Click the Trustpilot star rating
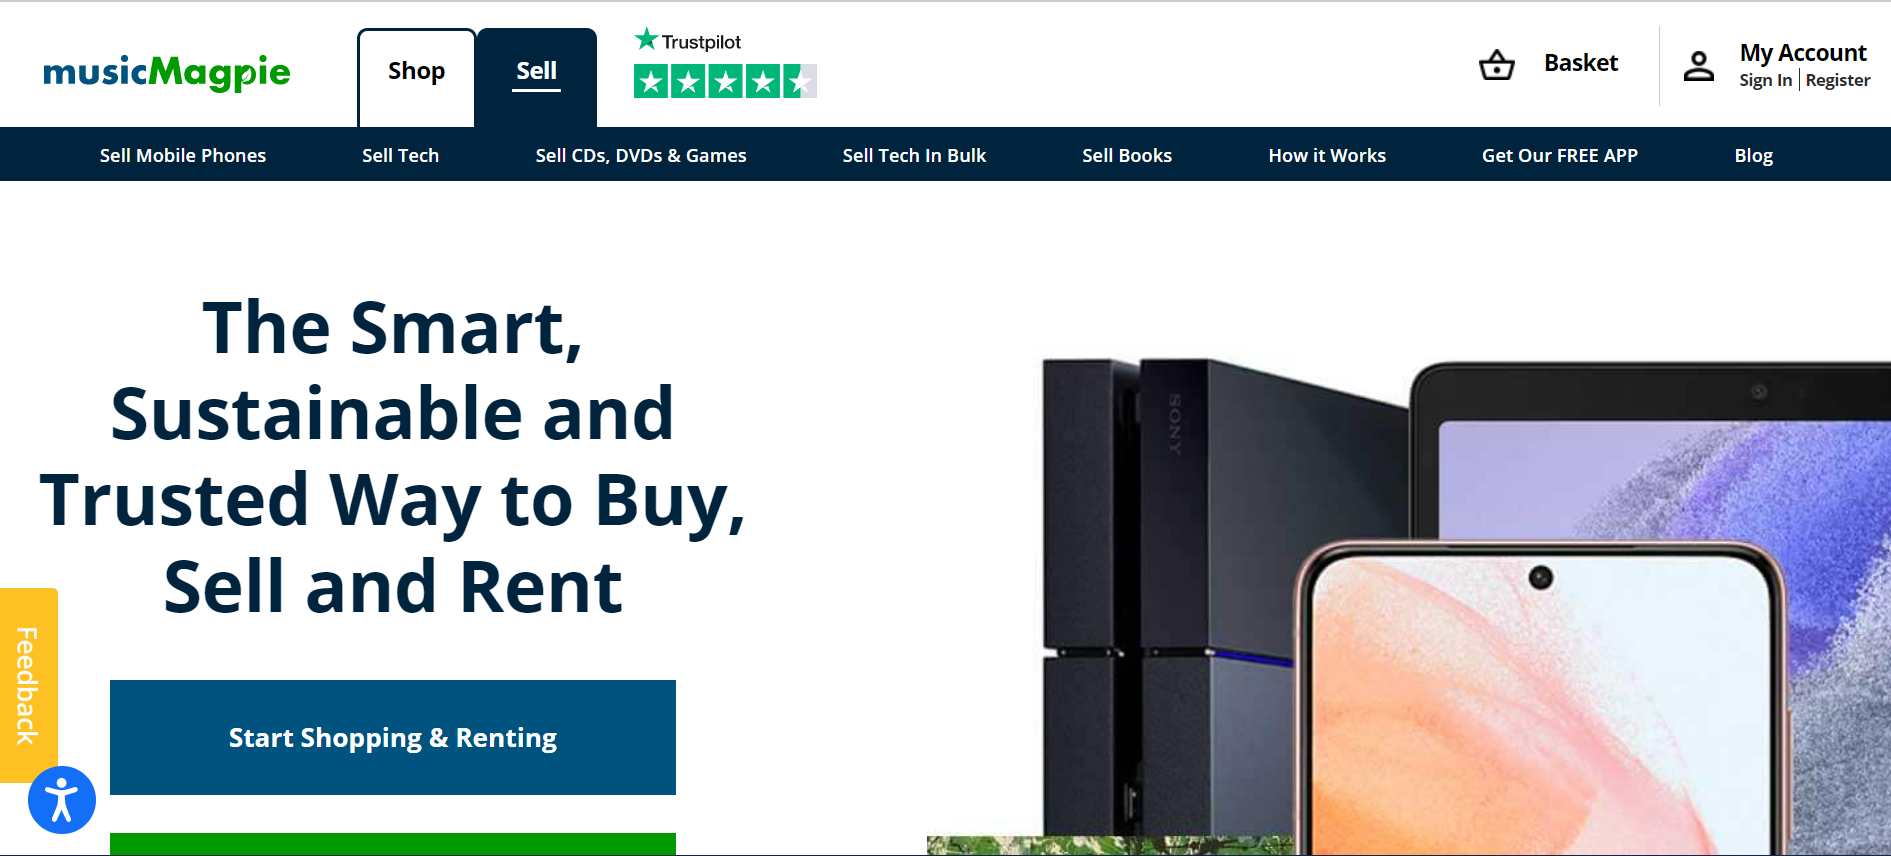This screenshot has height=856, width=1891. [x=725, y=81]
